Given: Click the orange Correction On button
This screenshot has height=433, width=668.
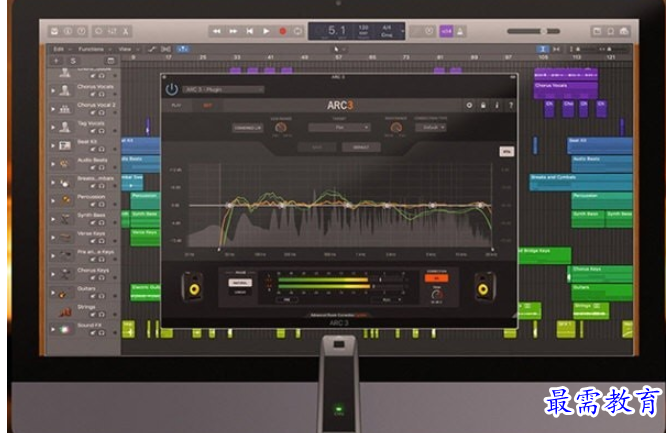Looking at the screenshot, I should coord(436,278).
